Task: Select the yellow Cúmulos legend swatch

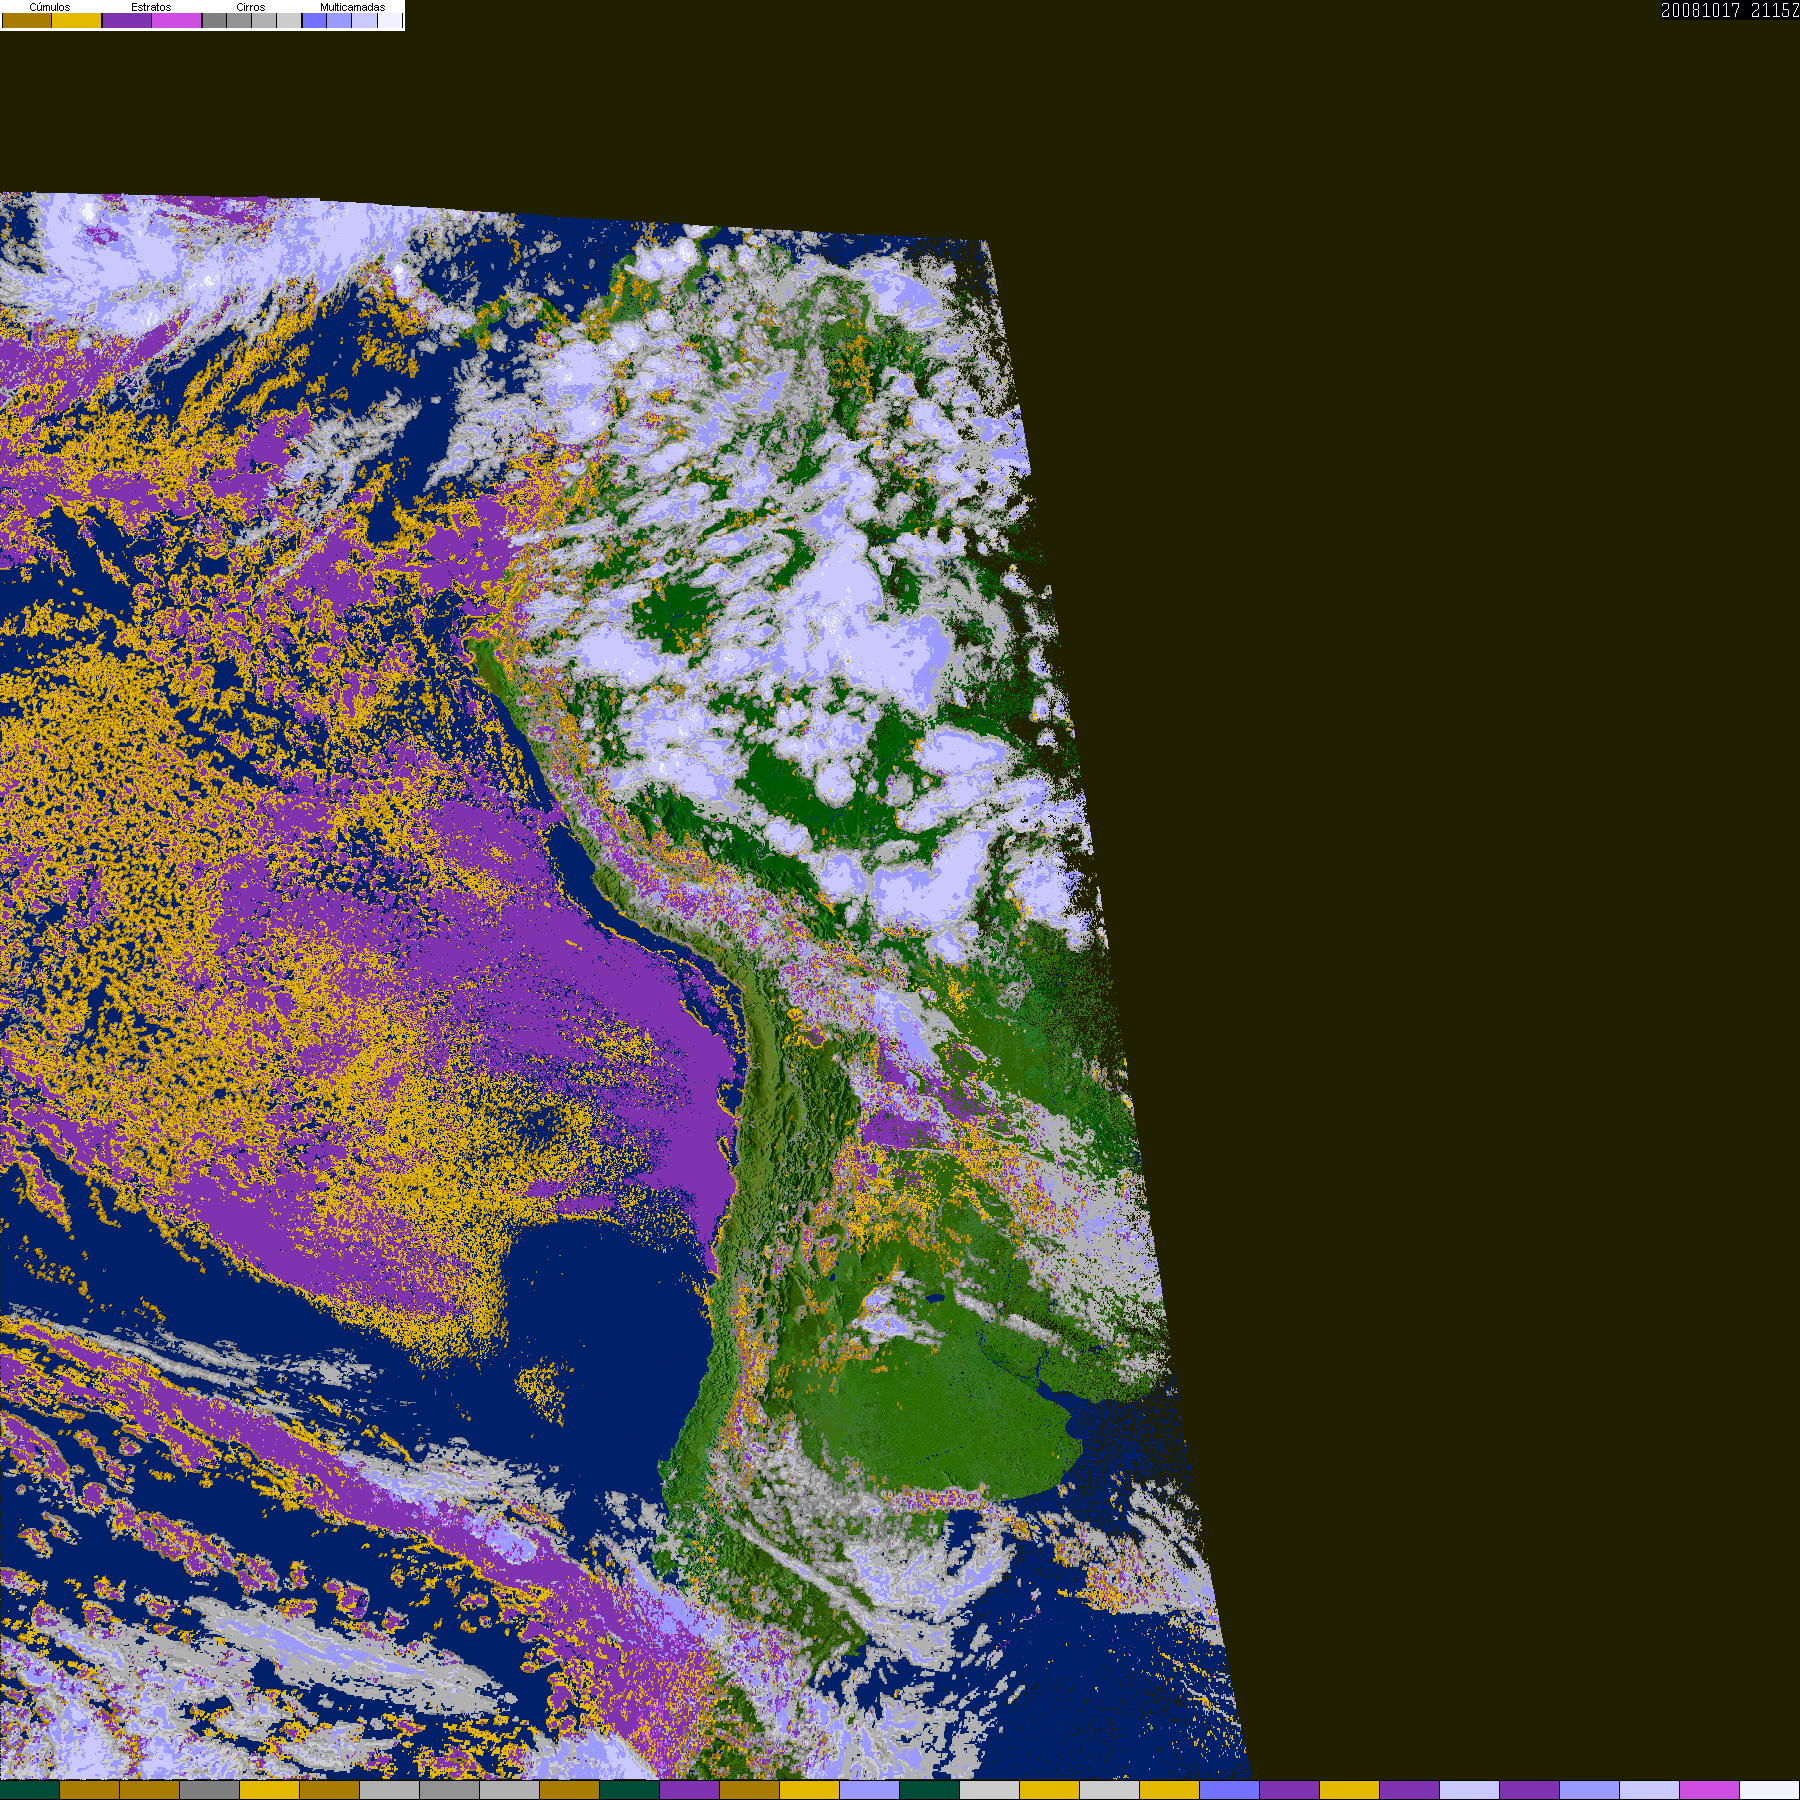Action: 77,20
